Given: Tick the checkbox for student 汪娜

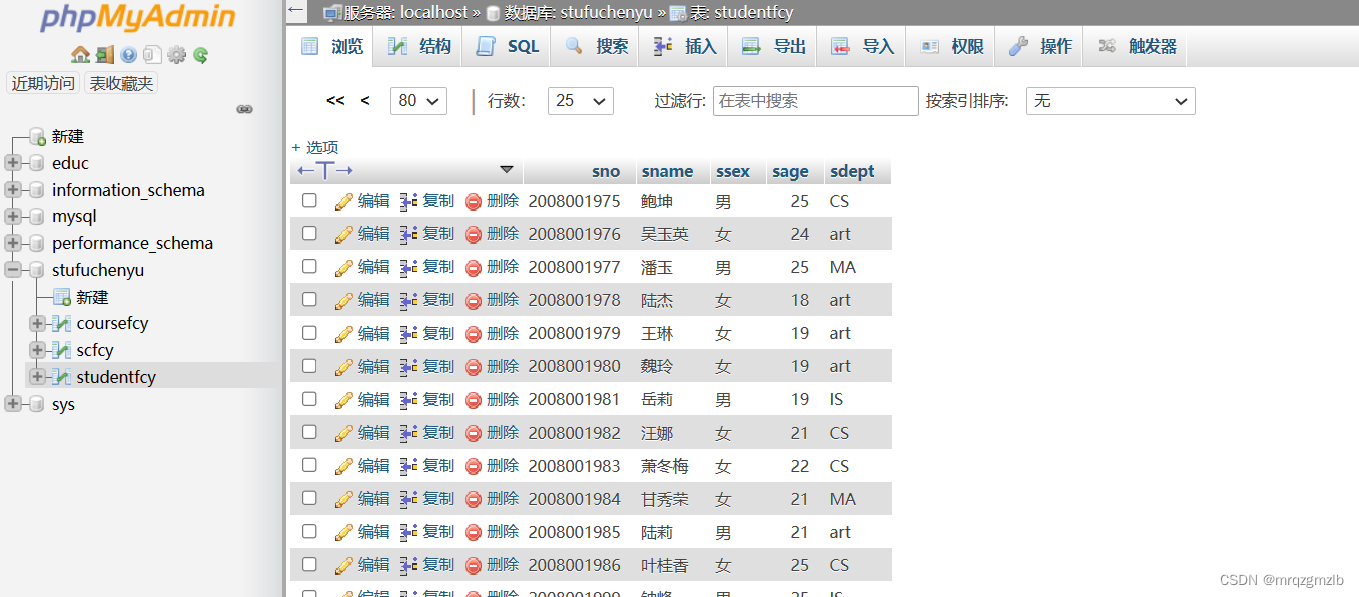Looking at the screenshot, I should [x=308, y=432].
